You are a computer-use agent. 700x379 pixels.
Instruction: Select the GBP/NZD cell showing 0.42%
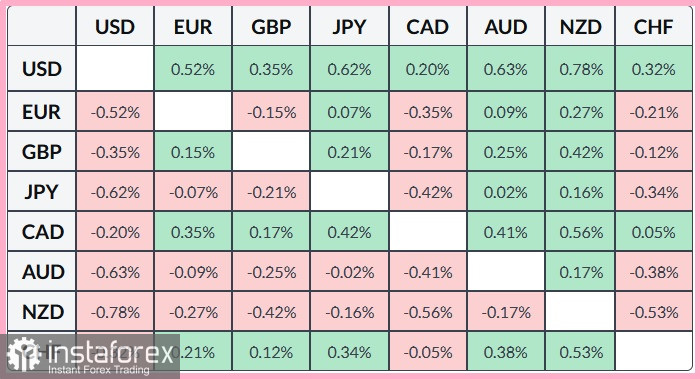pos(580,152)
